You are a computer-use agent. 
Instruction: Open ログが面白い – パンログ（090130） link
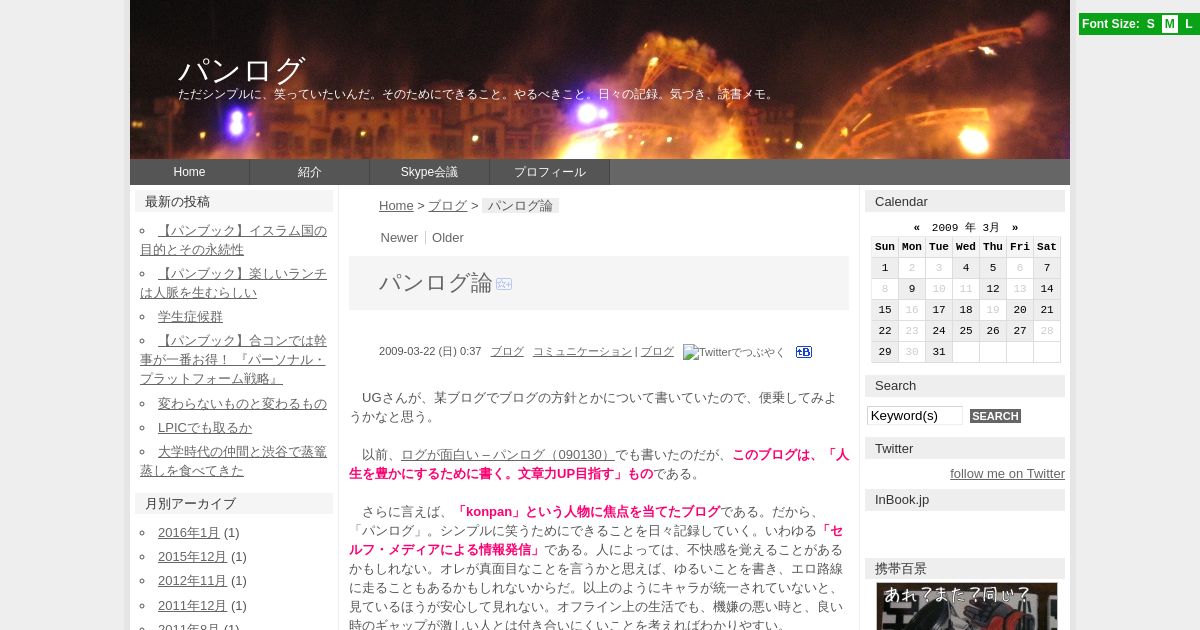point(508,454)
